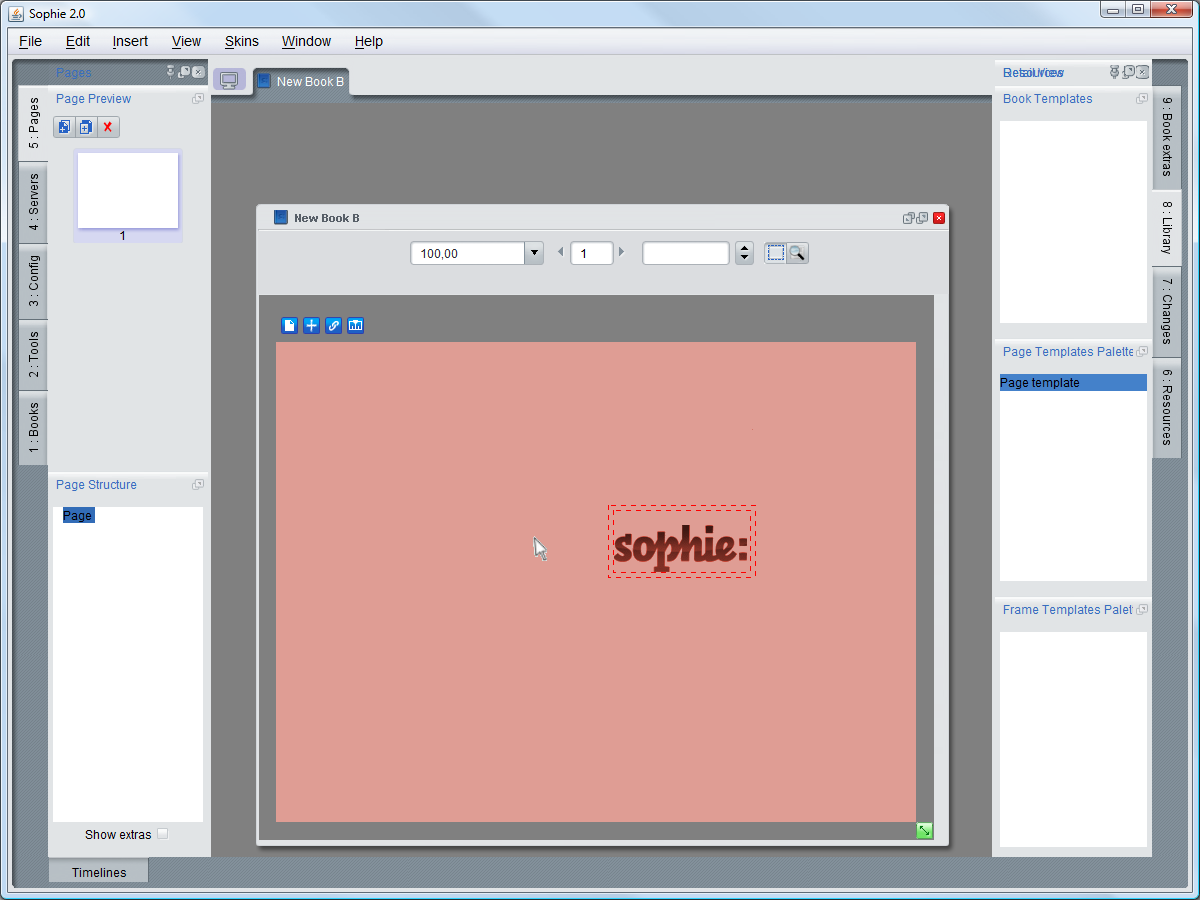Select the 5 : Pages side tab
This screenshot has height=900, width=1200.
pyautogui.click(x=33, y=123)
